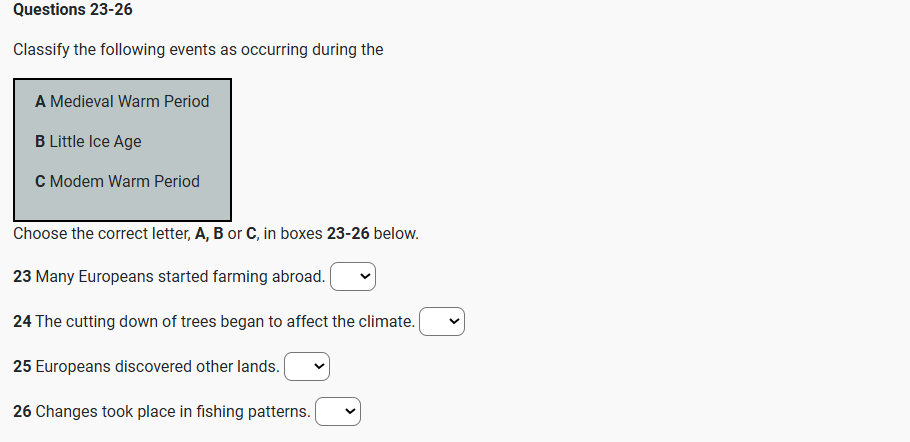This screenshot has width=910, height=442.
Task: Click the bold letter A in options box
Action: click(40, 101)
